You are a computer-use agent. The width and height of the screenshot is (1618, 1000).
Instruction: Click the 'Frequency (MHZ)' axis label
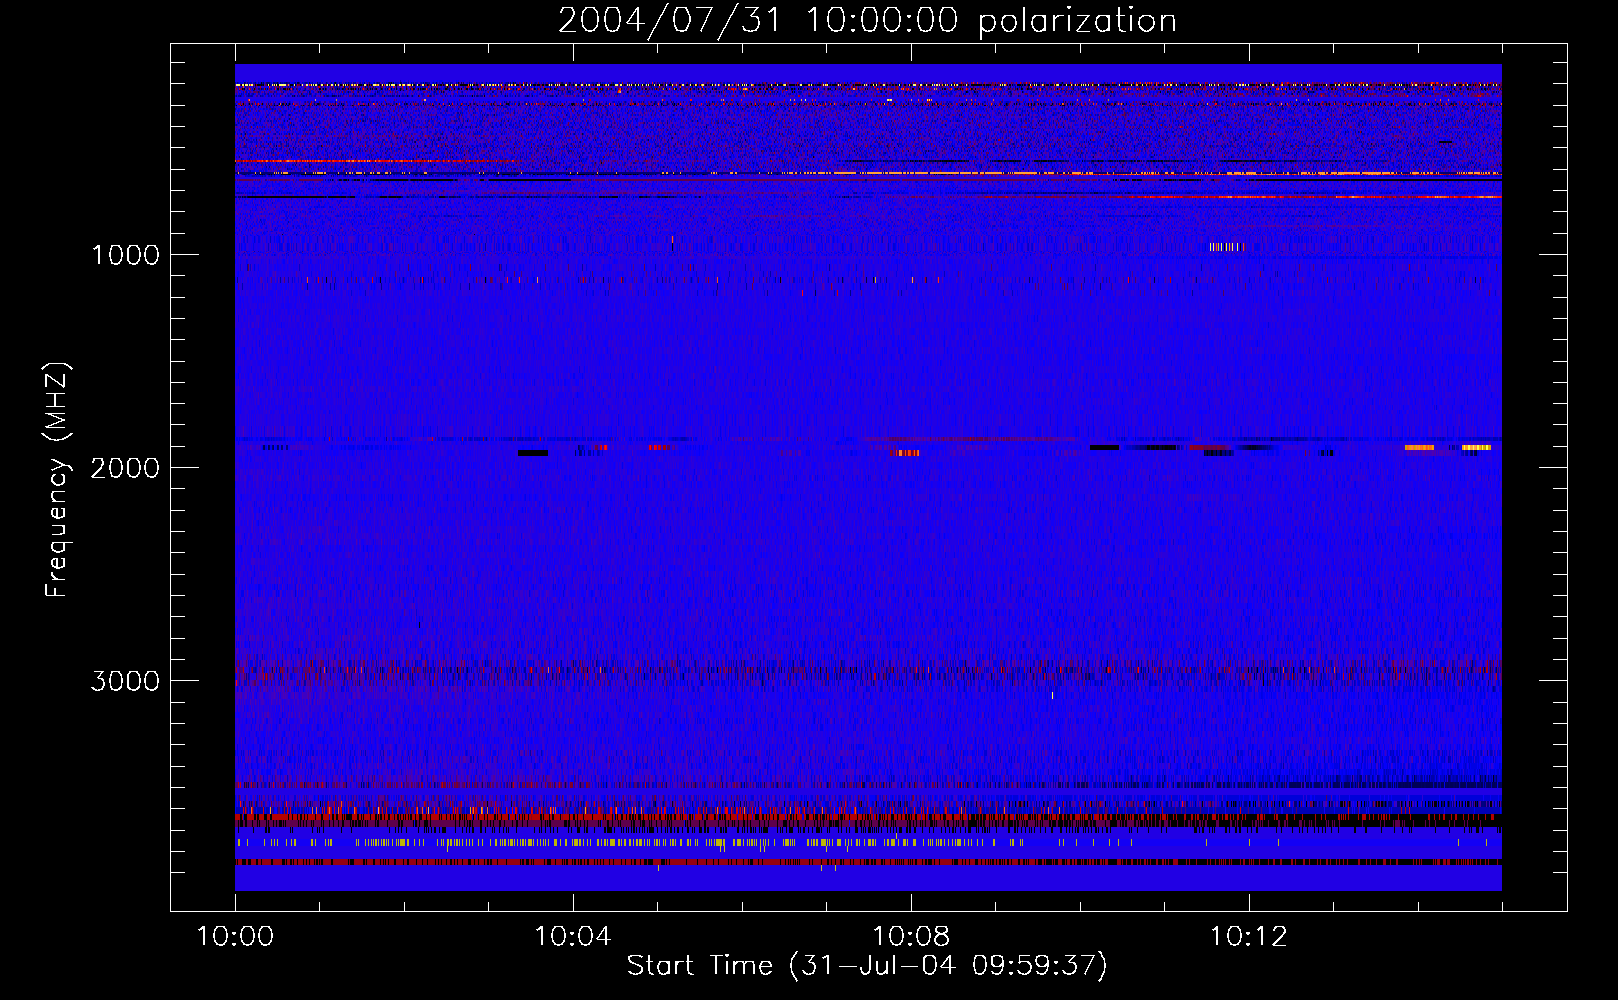point(56,480)
